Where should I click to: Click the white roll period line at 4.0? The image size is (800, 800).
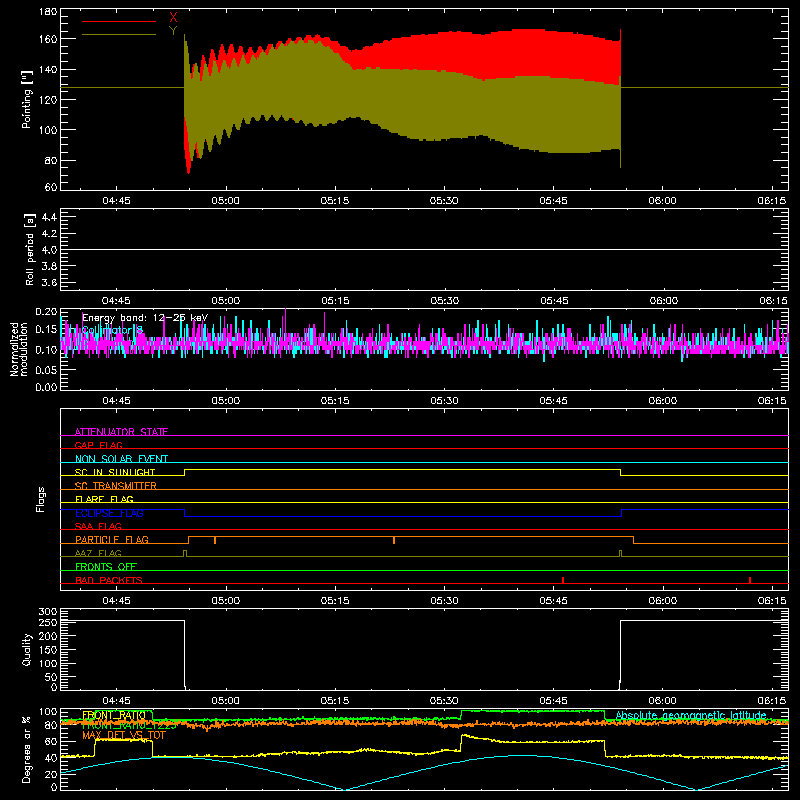coord(424,249)
